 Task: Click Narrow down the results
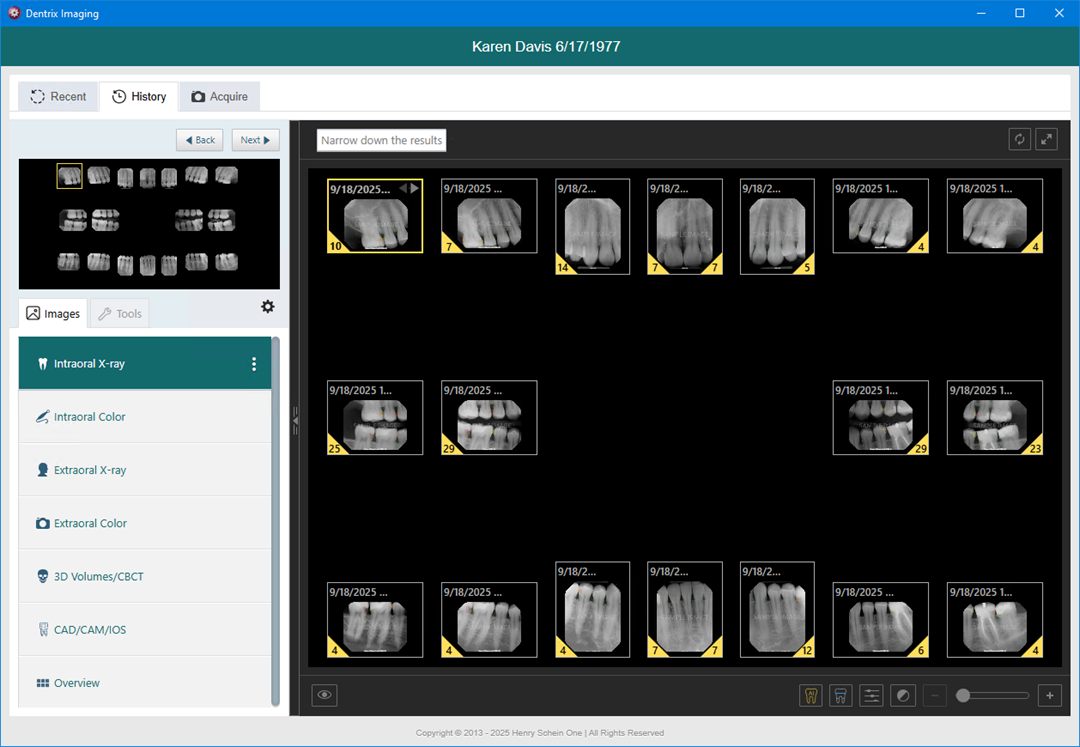(381, 140)
